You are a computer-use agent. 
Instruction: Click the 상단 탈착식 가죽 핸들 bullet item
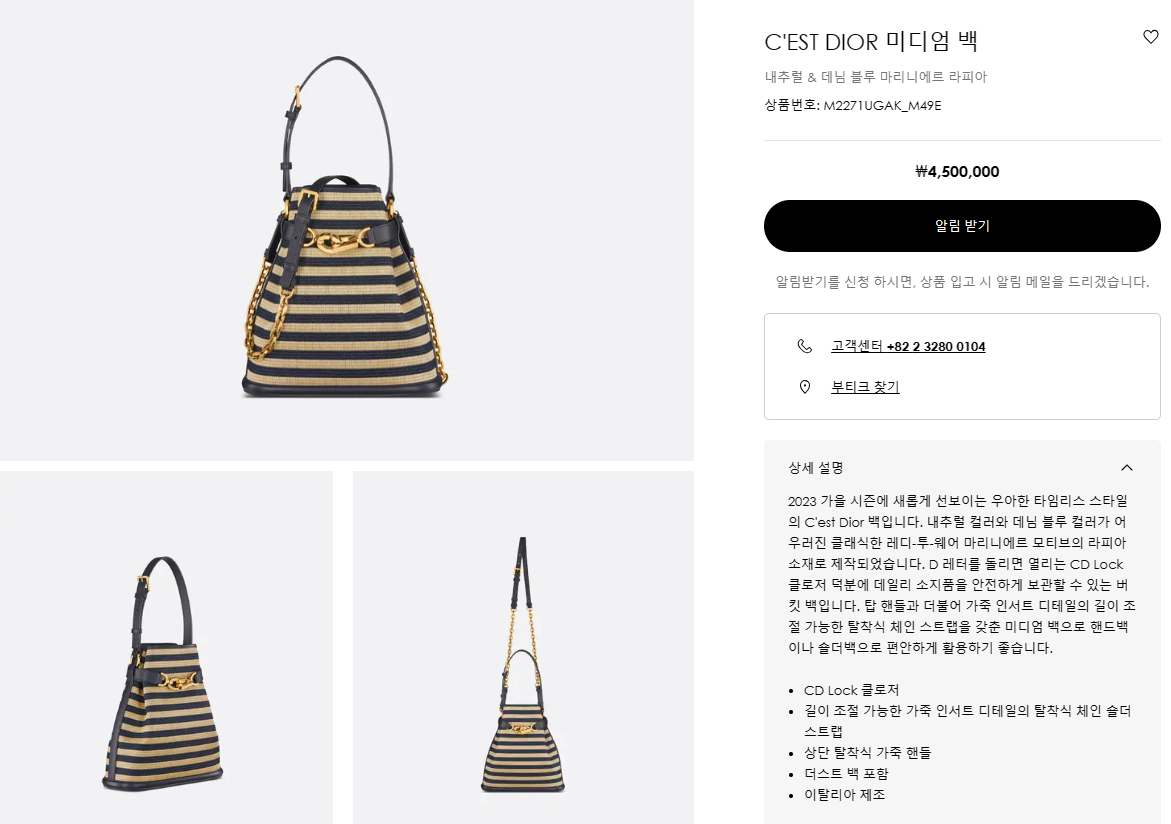(868, 753)
